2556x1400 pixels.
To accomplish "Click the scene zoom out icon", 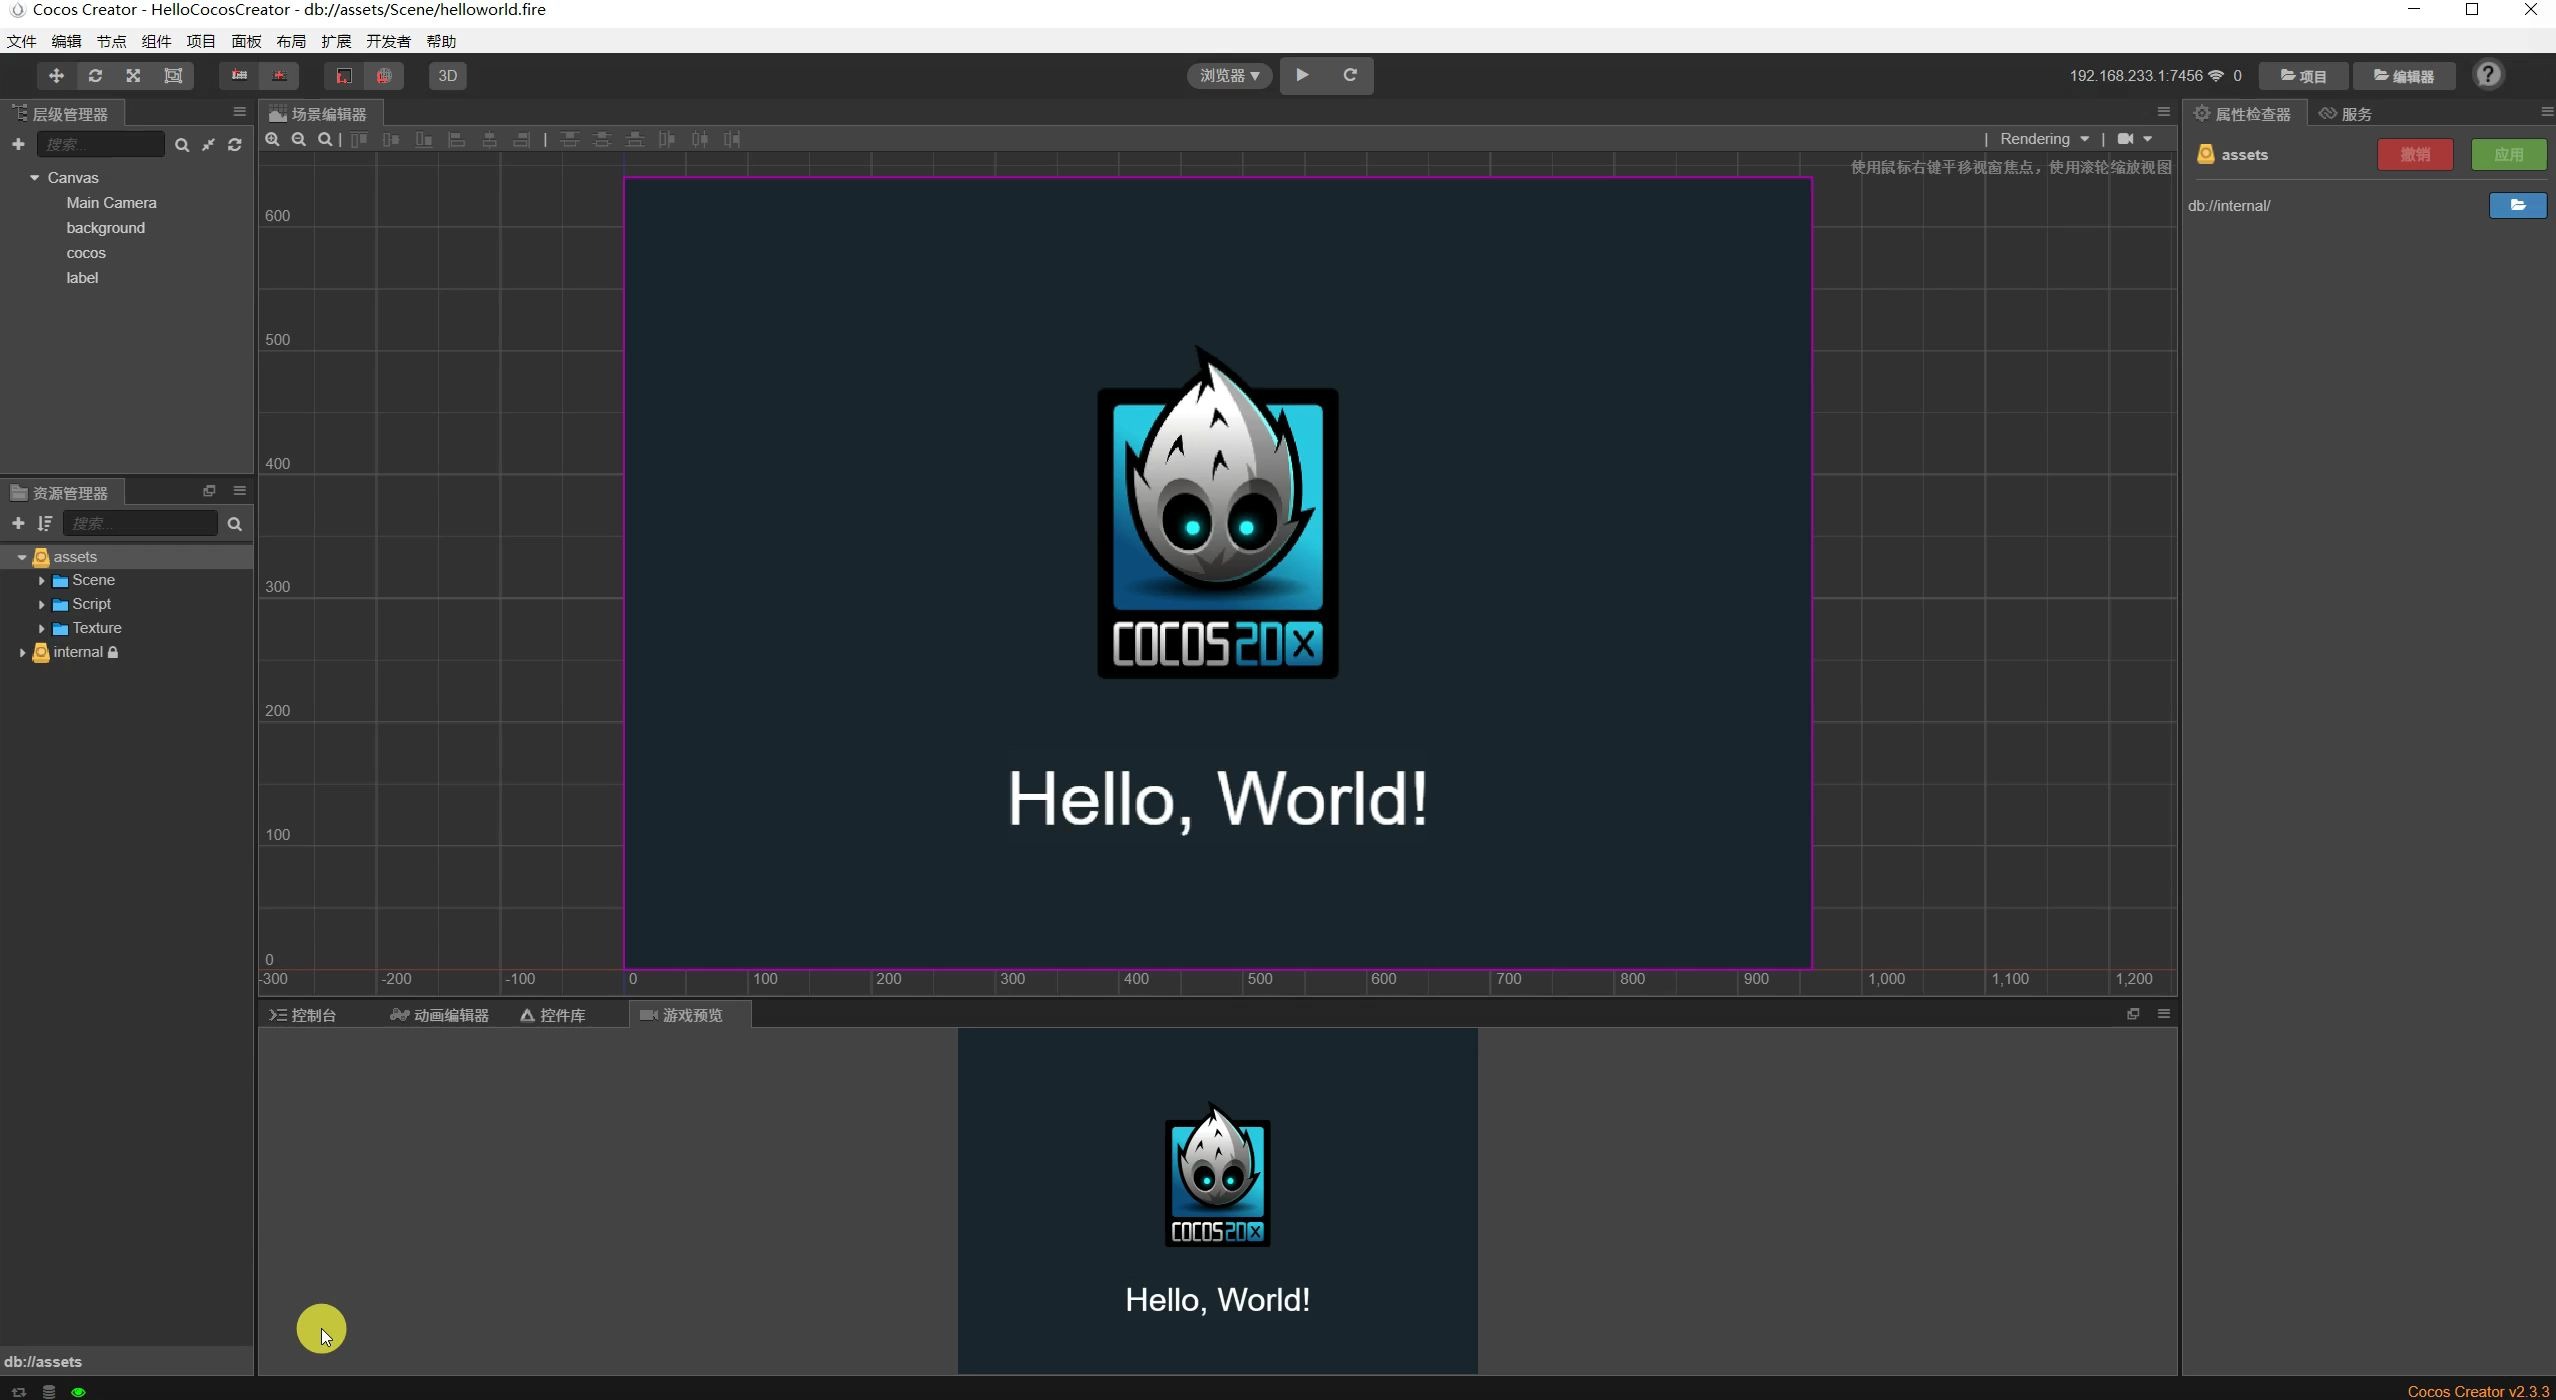I will tap(298, 140).
